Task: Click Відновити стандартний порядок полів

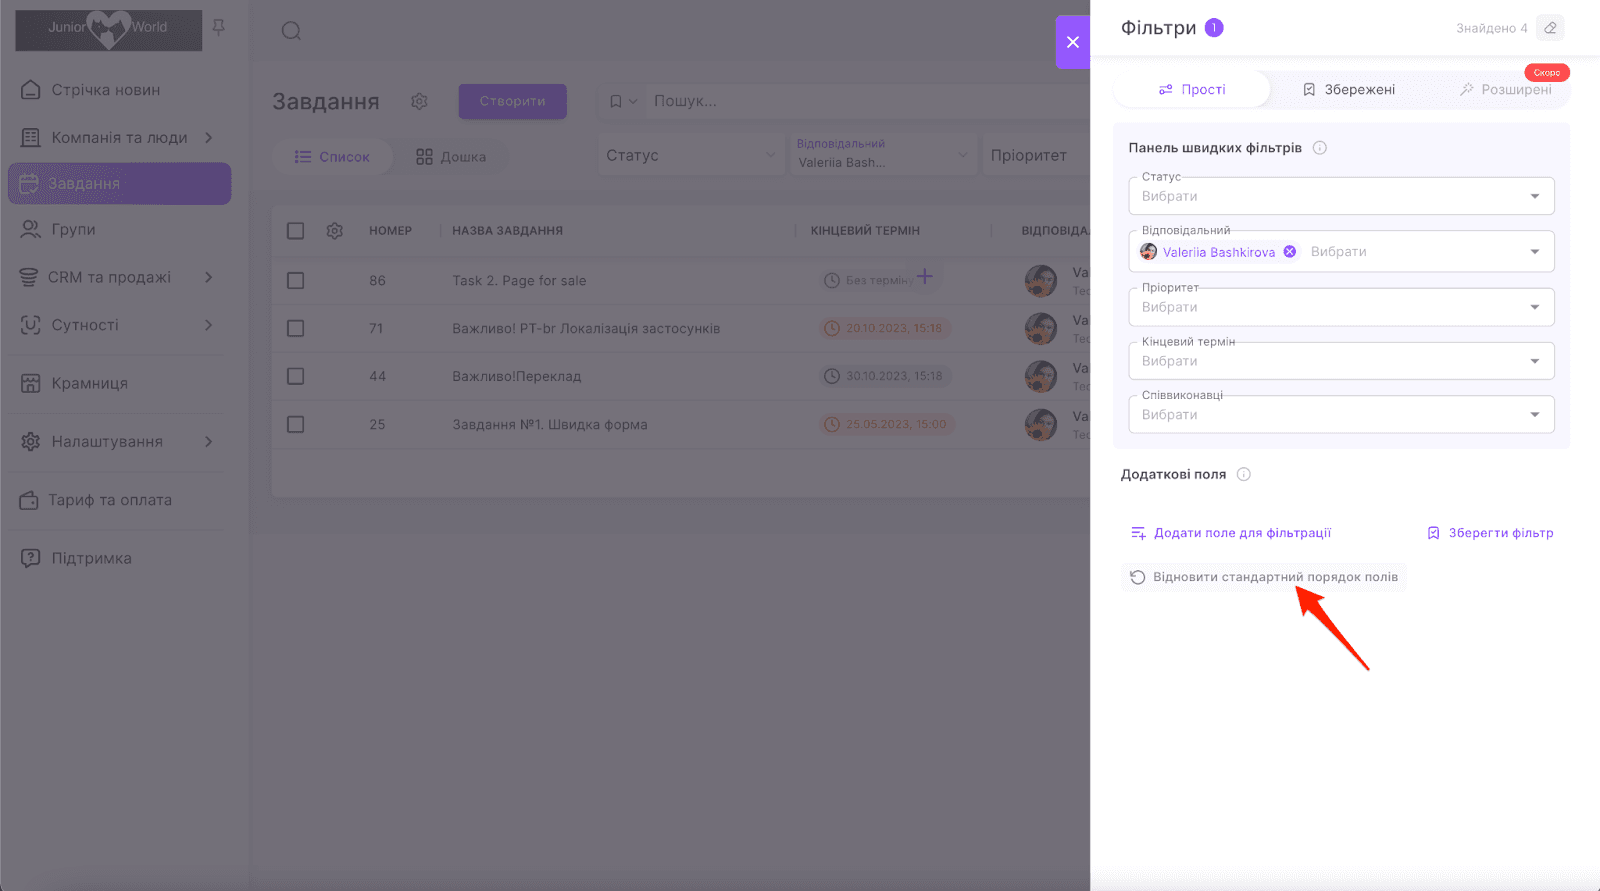Action: [1264, 577]
